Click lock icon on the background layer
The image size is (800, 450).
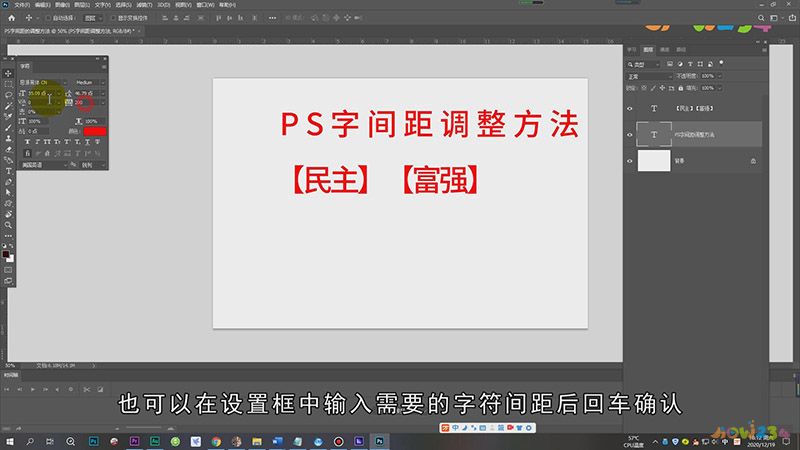(x=753, y=161)
